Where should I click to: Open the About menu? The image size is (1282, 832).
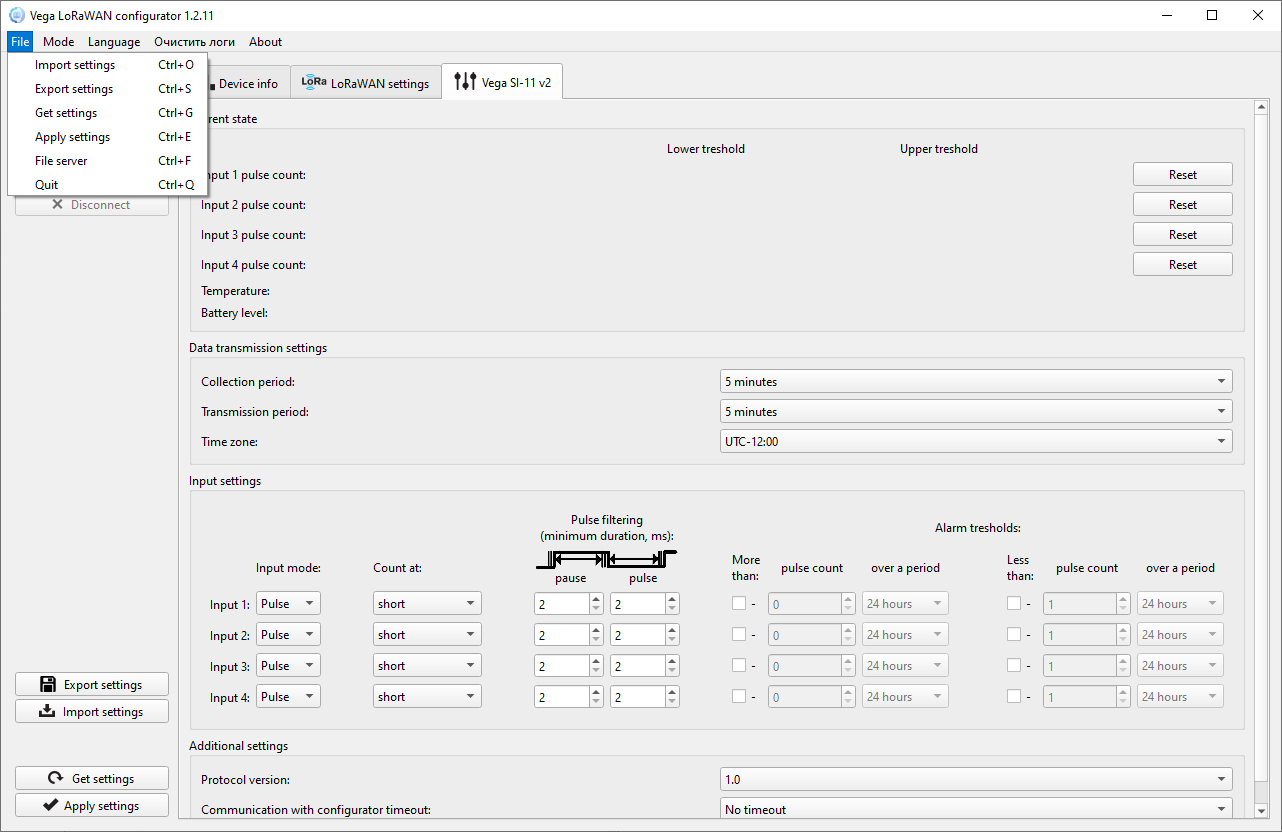266,42
